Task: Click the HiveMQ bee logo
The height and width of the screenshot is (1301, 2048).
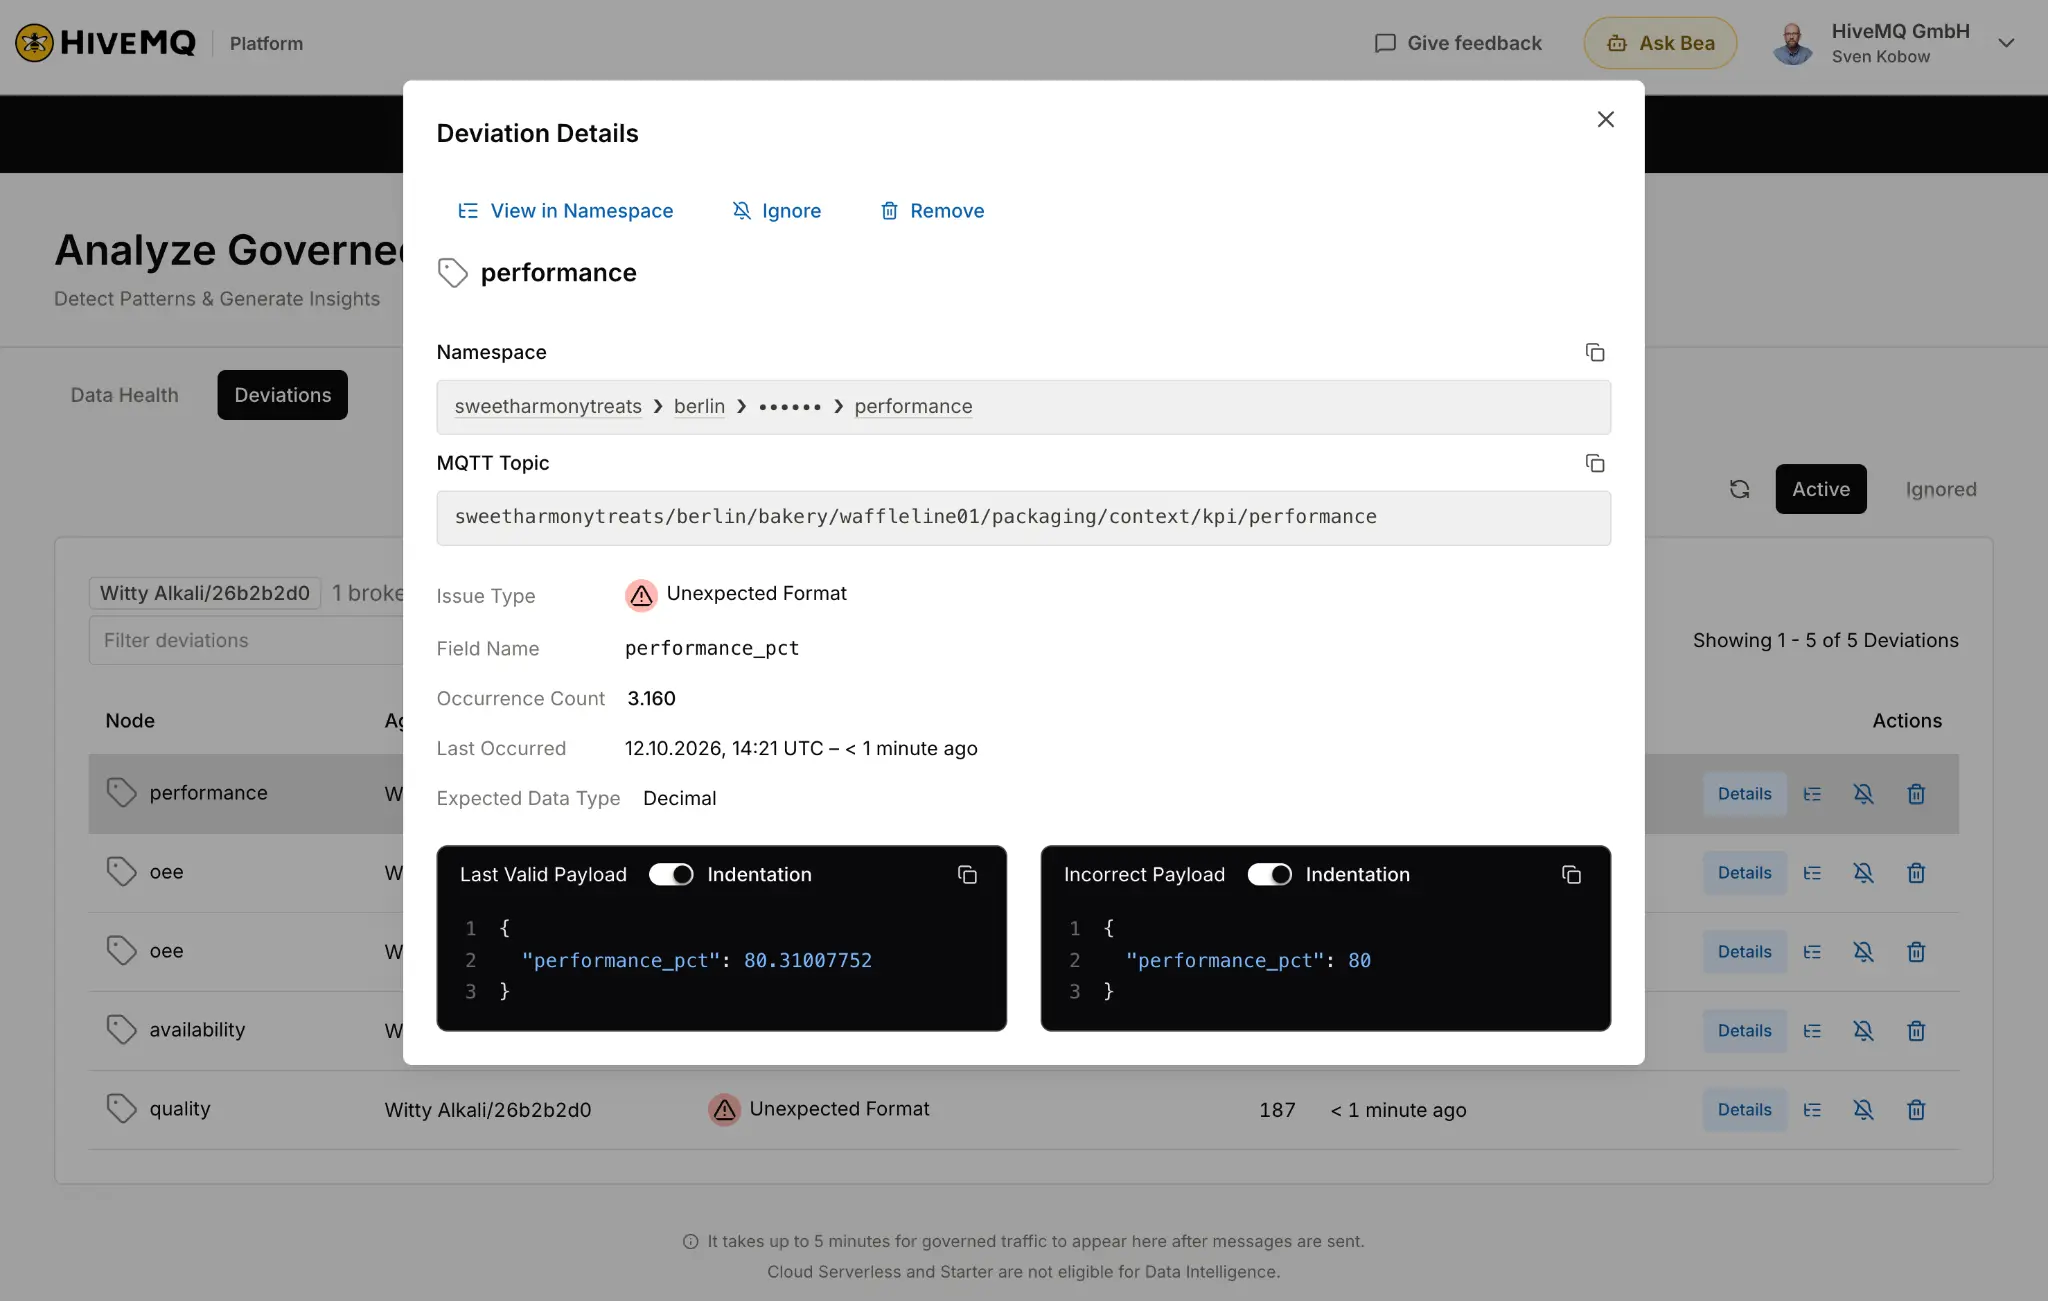Action: pos(34,43)
